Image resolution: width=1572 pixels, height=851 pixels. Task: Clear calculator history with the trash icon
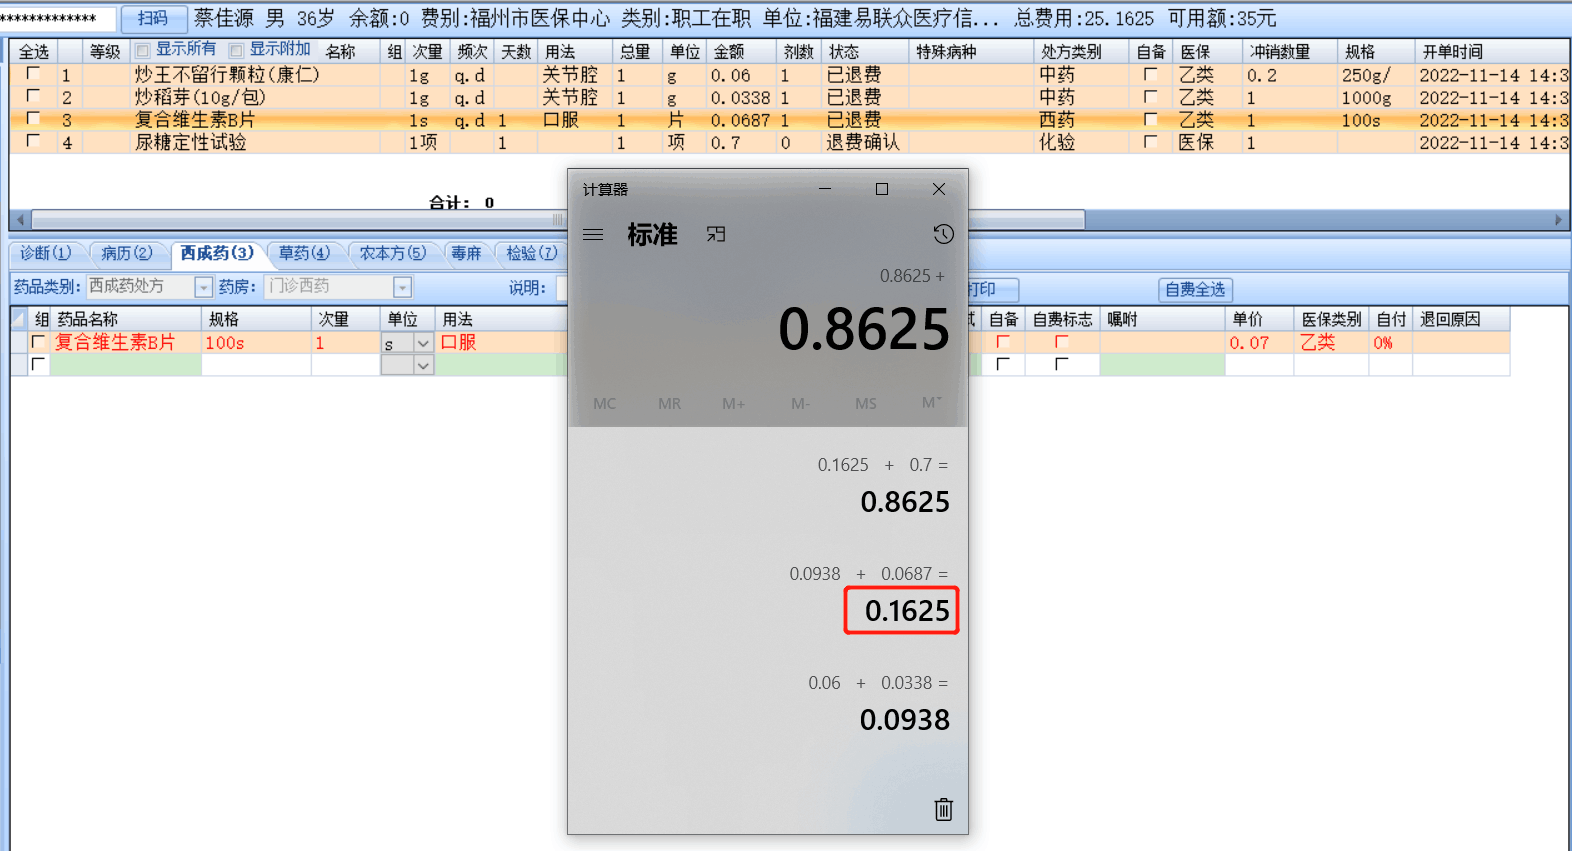point(943,809)
